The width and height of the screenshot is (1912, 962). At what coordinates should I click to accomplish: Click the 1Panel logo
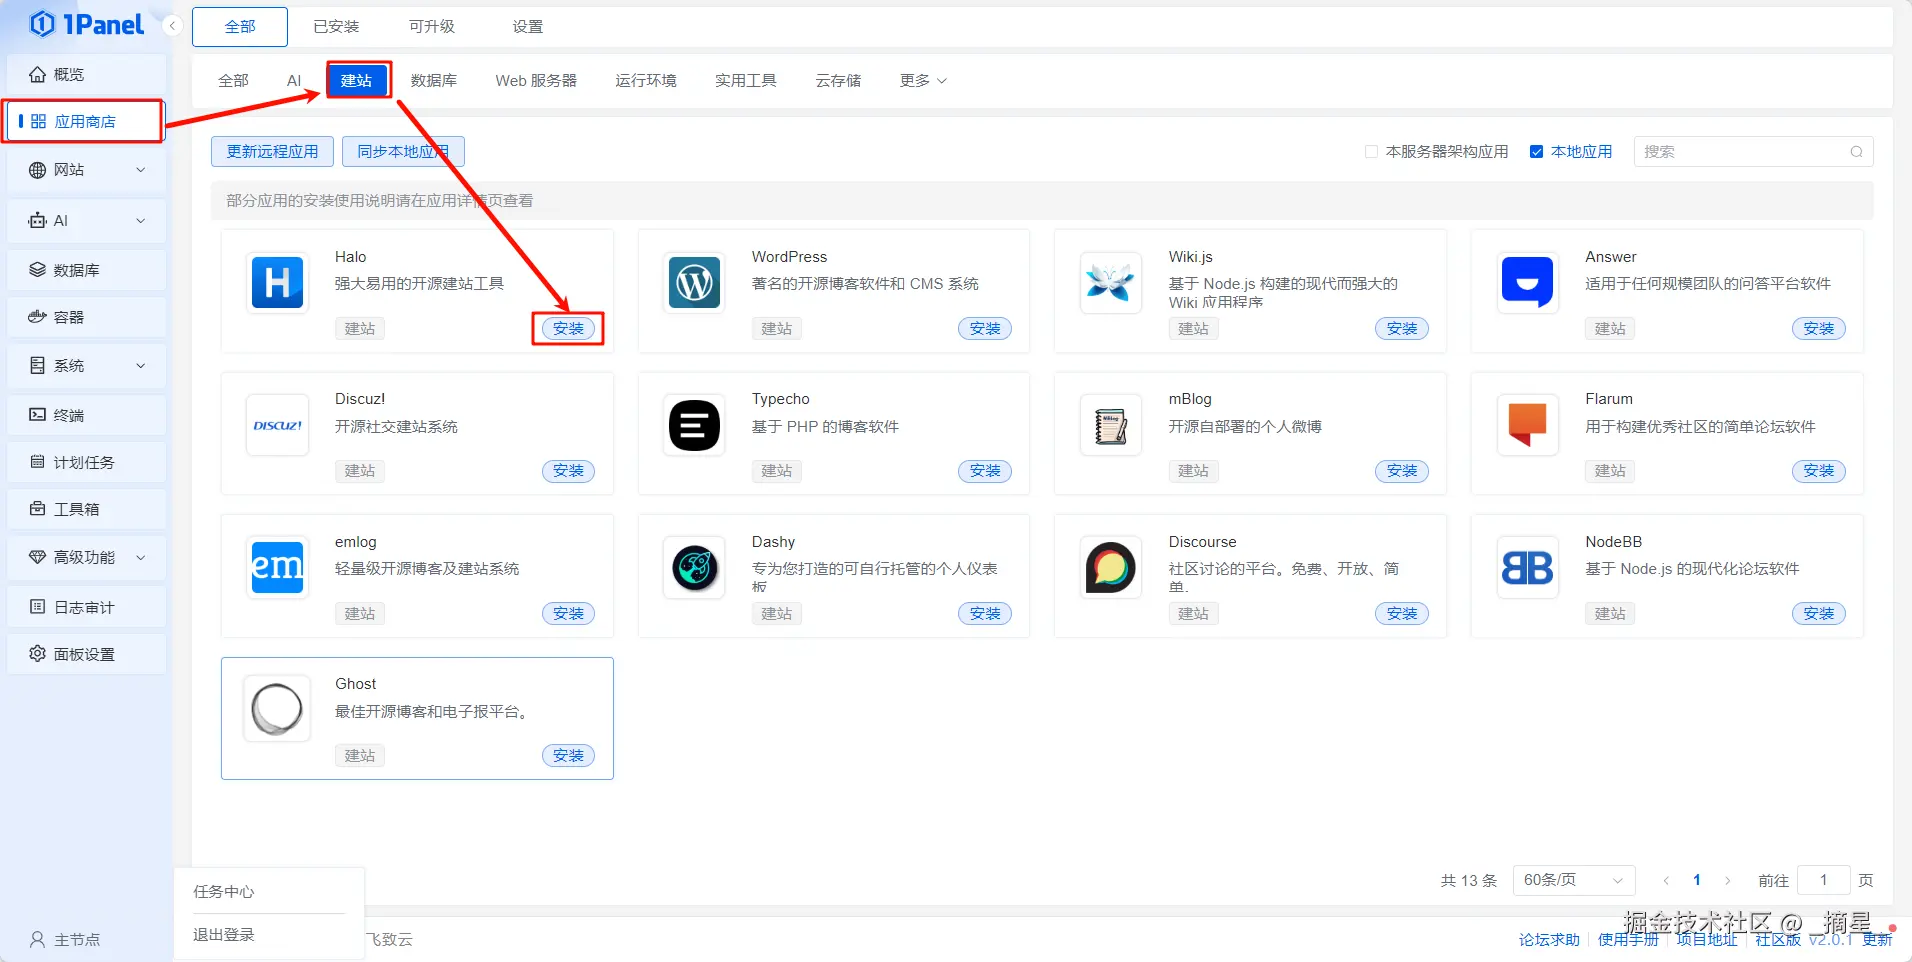(x=87, y=24)
